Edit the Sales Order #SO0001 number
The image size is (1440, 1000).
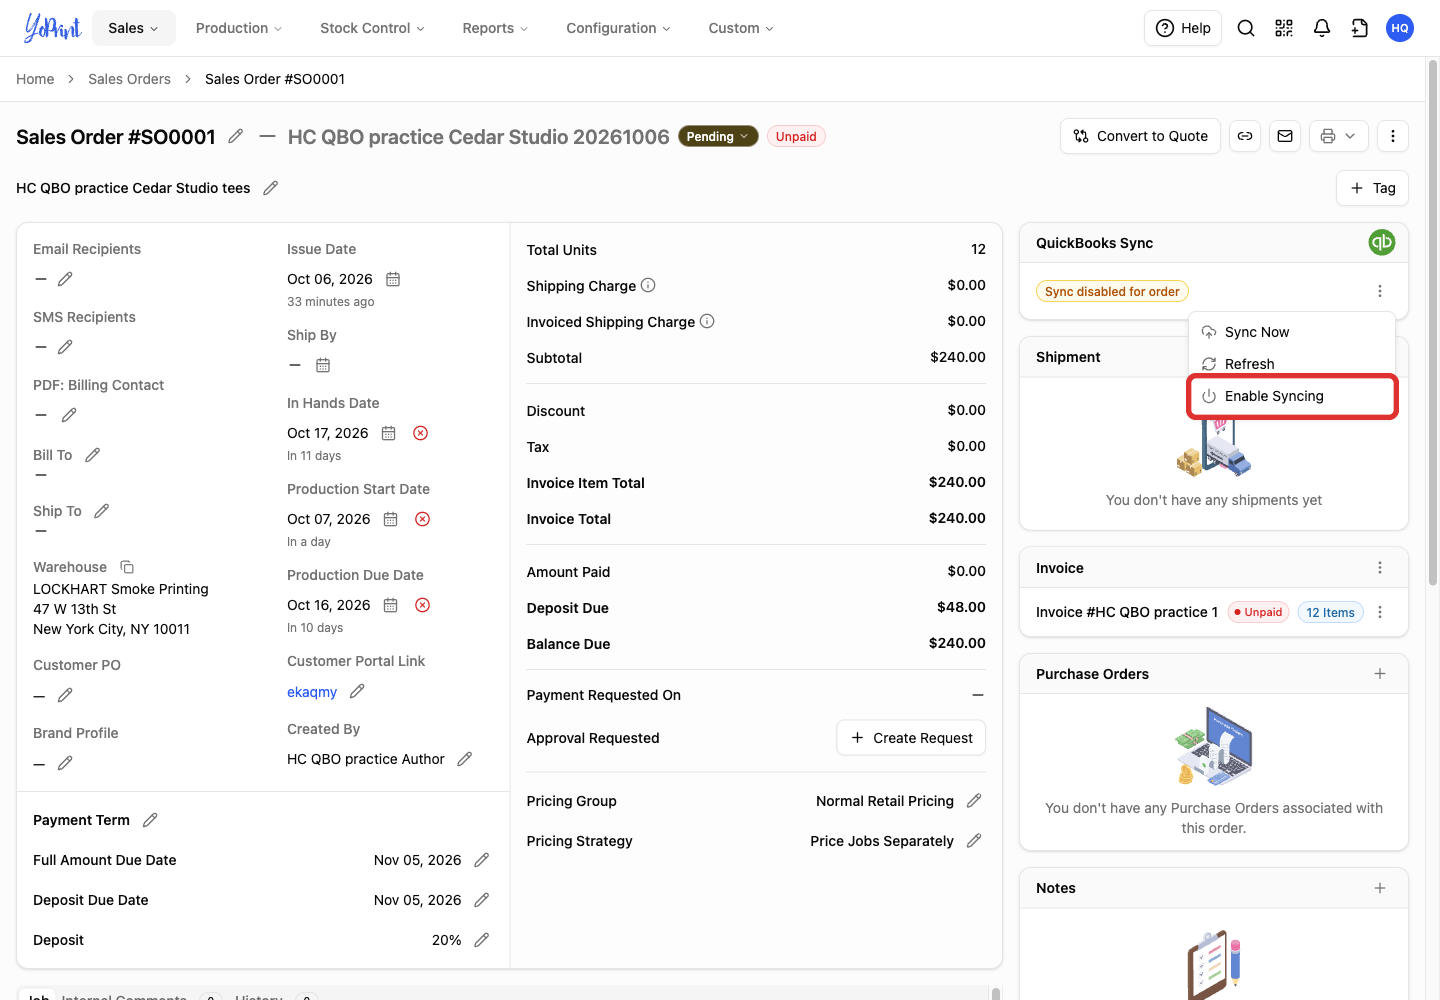point(236,136)
